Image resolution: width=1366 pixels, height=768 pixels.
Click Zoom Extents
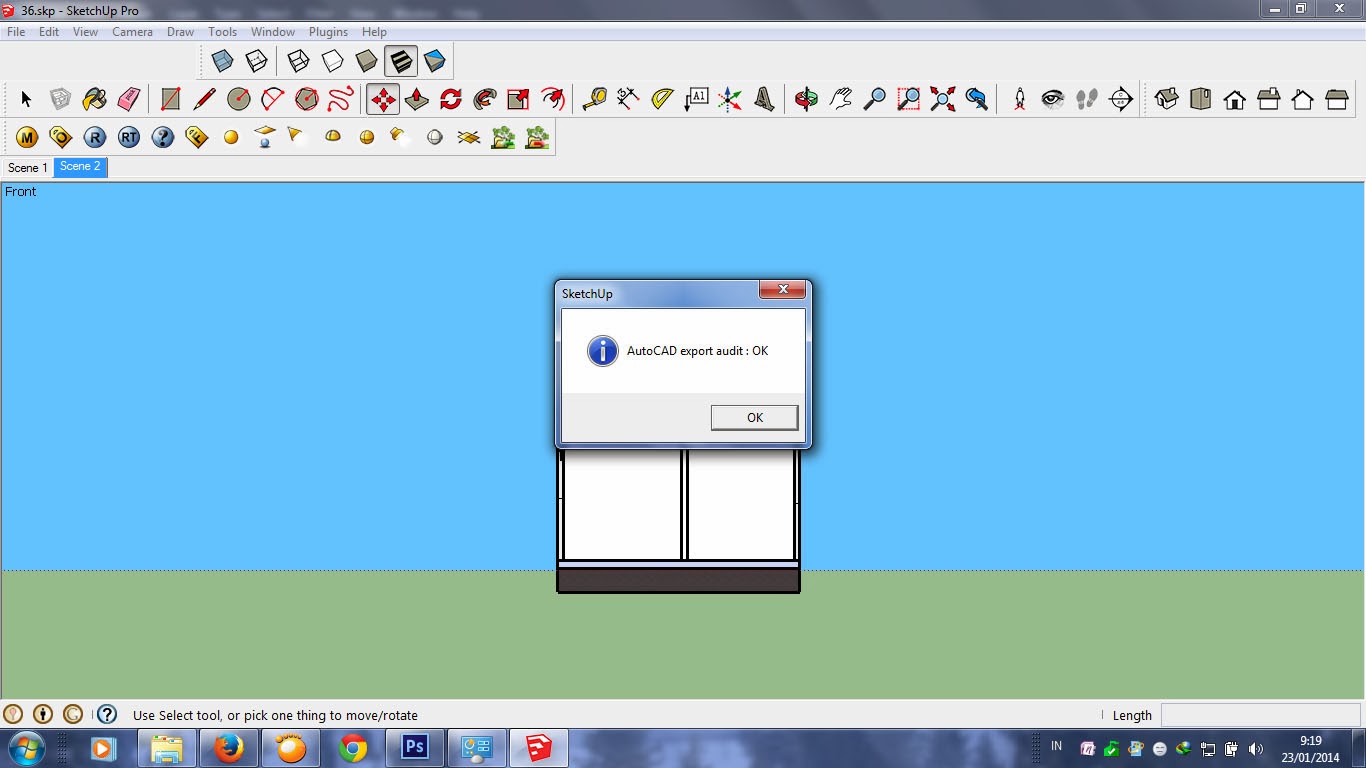point(942,99)
